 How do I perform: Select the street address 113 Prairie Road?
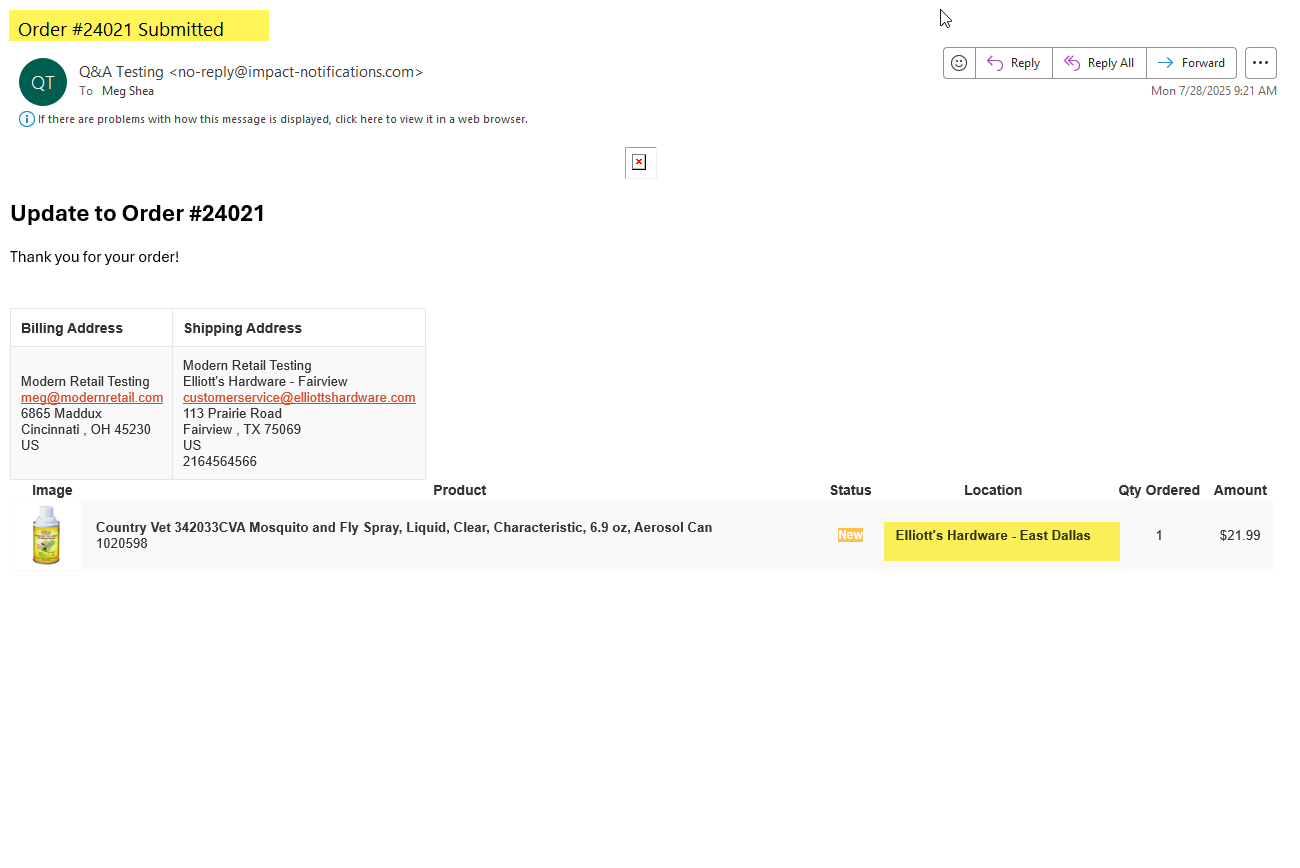232,414
